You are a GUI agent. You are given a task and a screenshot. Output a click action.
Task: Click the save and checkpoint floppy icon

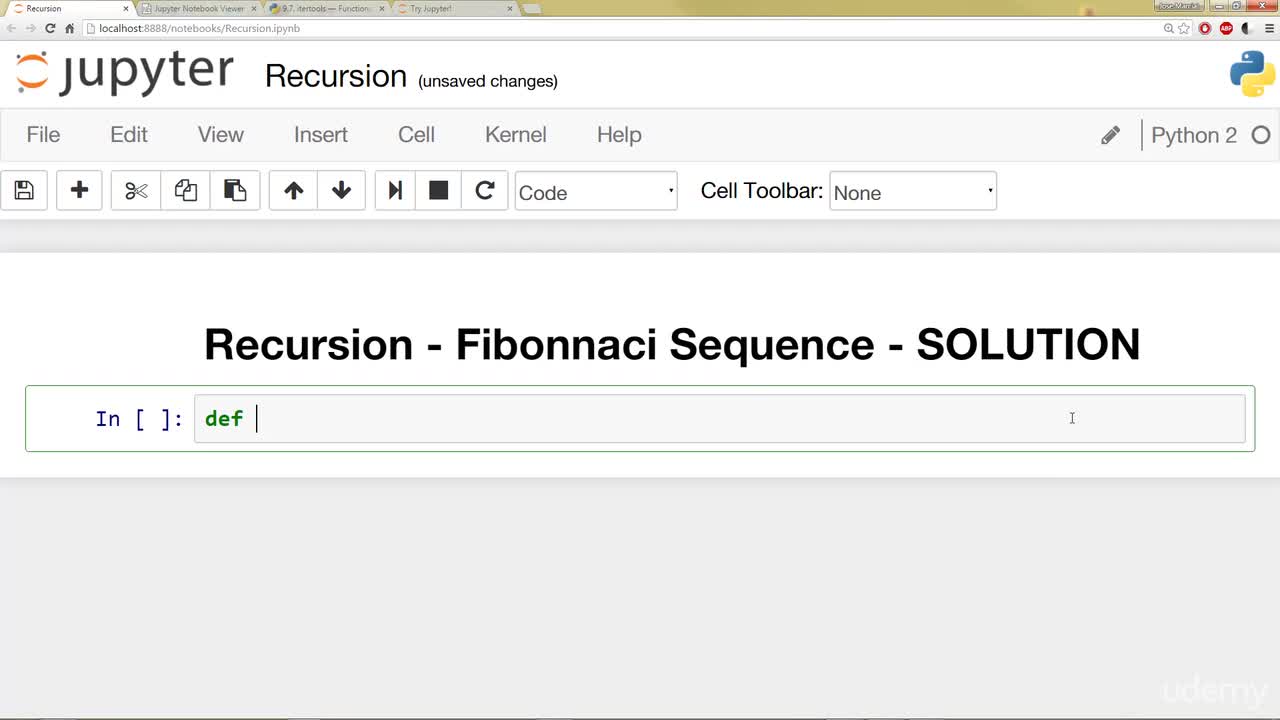[x=24, y=190]
